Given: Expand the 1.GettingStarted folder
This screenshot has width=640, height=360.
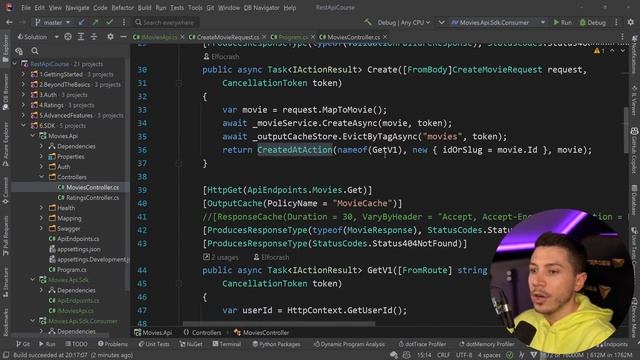Looking at the screenshot, I should pyautogui.click(x=23, y=74).
